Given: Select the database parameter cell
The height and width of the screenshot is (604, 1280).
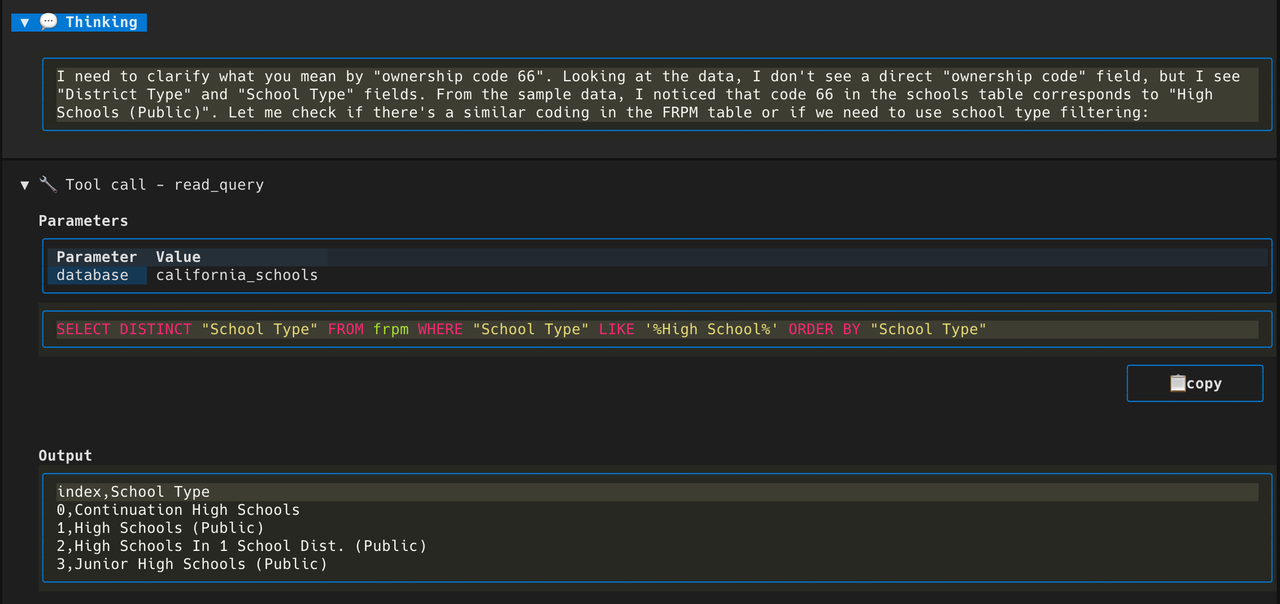Looking at the screenshot, I should 92,275.
